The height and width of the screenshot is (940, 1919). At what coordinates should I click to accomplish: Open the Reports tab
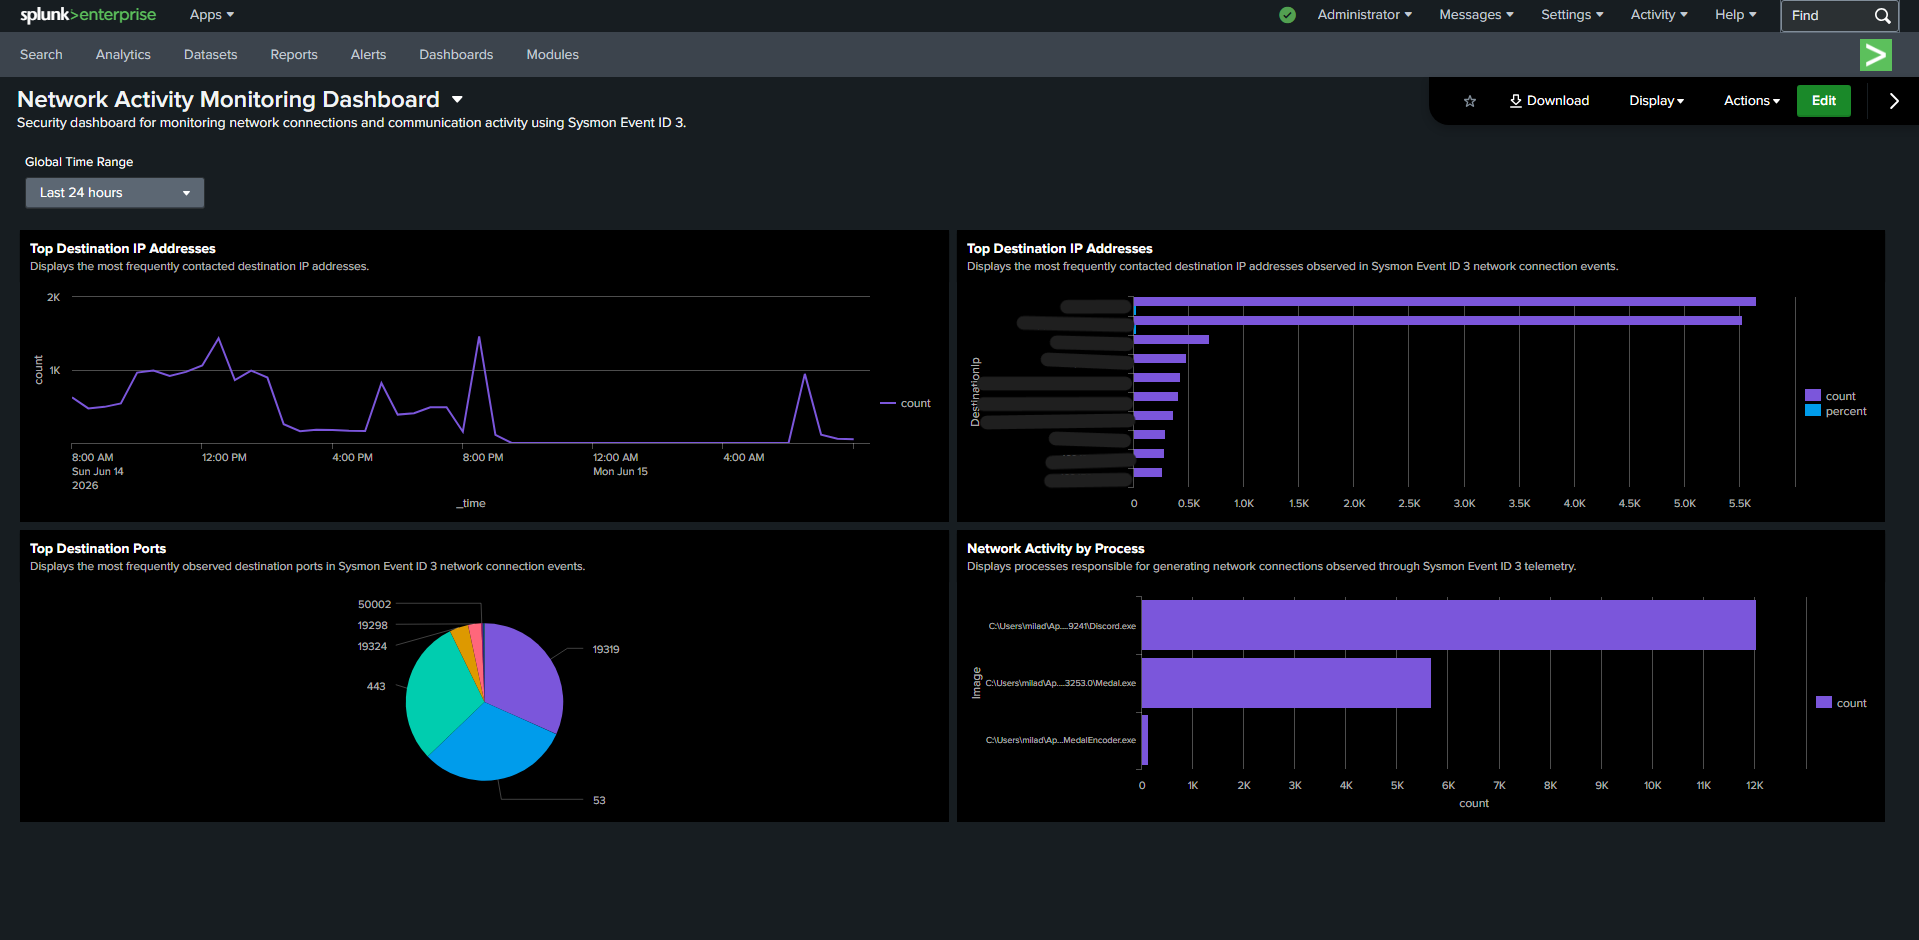point(294,55)
